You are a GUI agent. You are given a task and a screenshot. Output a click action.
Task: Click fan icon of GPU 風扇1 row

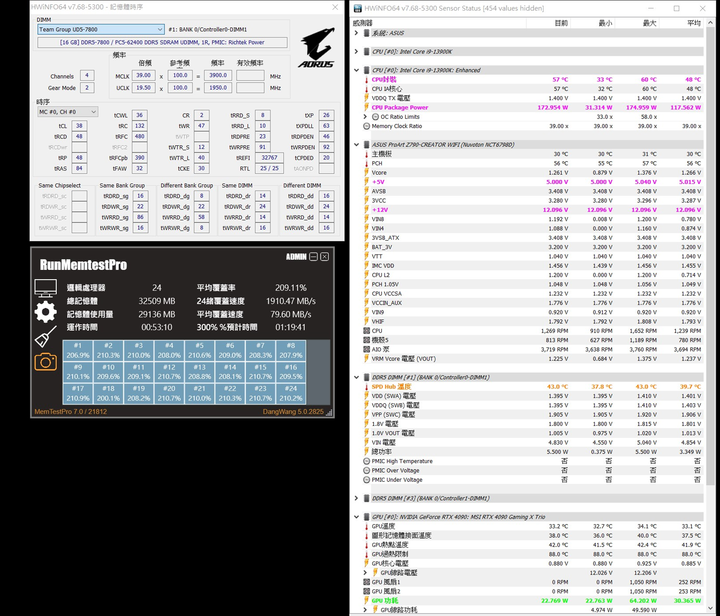coord(366,582)
